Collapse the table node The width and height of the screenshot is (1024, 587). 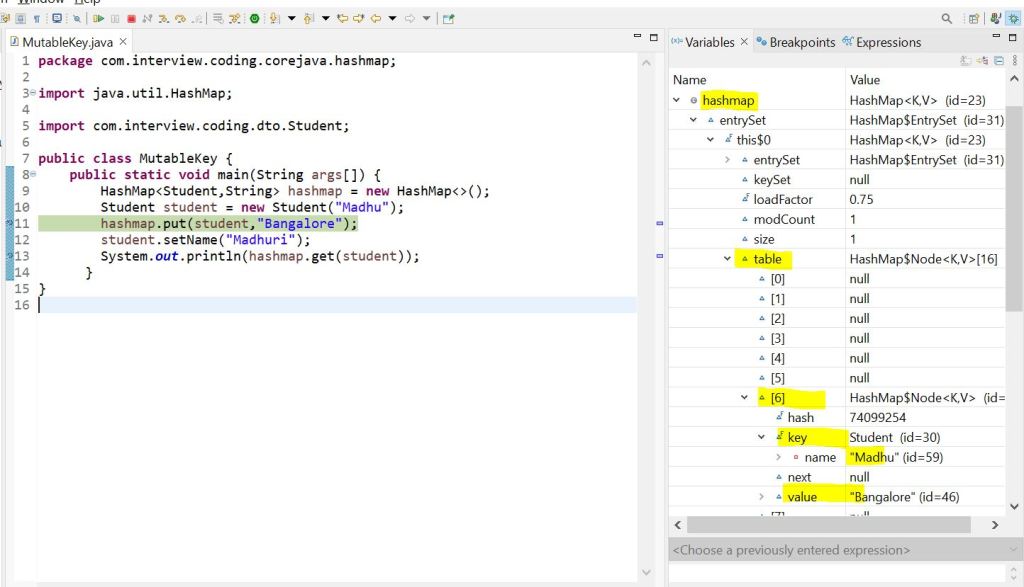[728, 259]
